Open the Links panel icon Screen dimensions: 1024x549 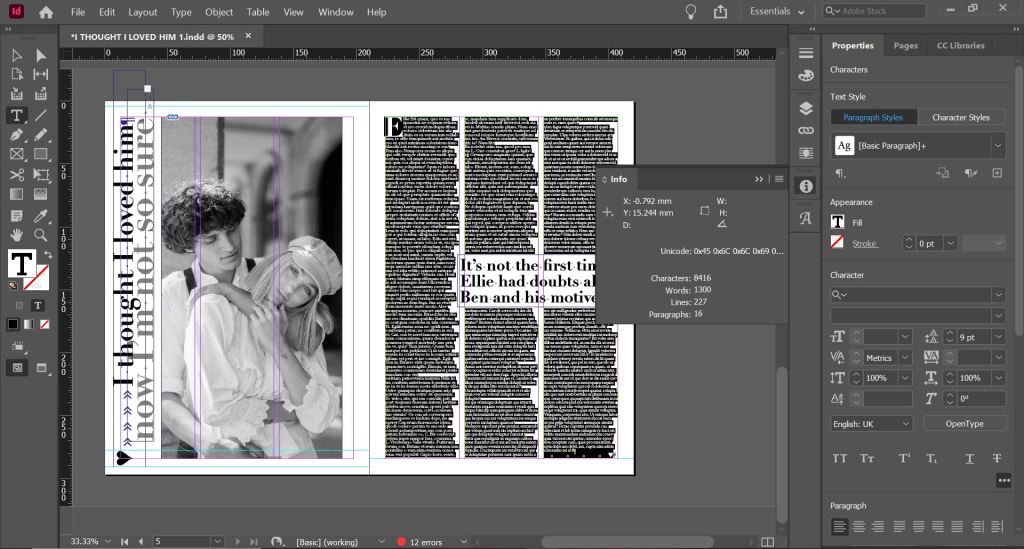(x=806, y=130)
